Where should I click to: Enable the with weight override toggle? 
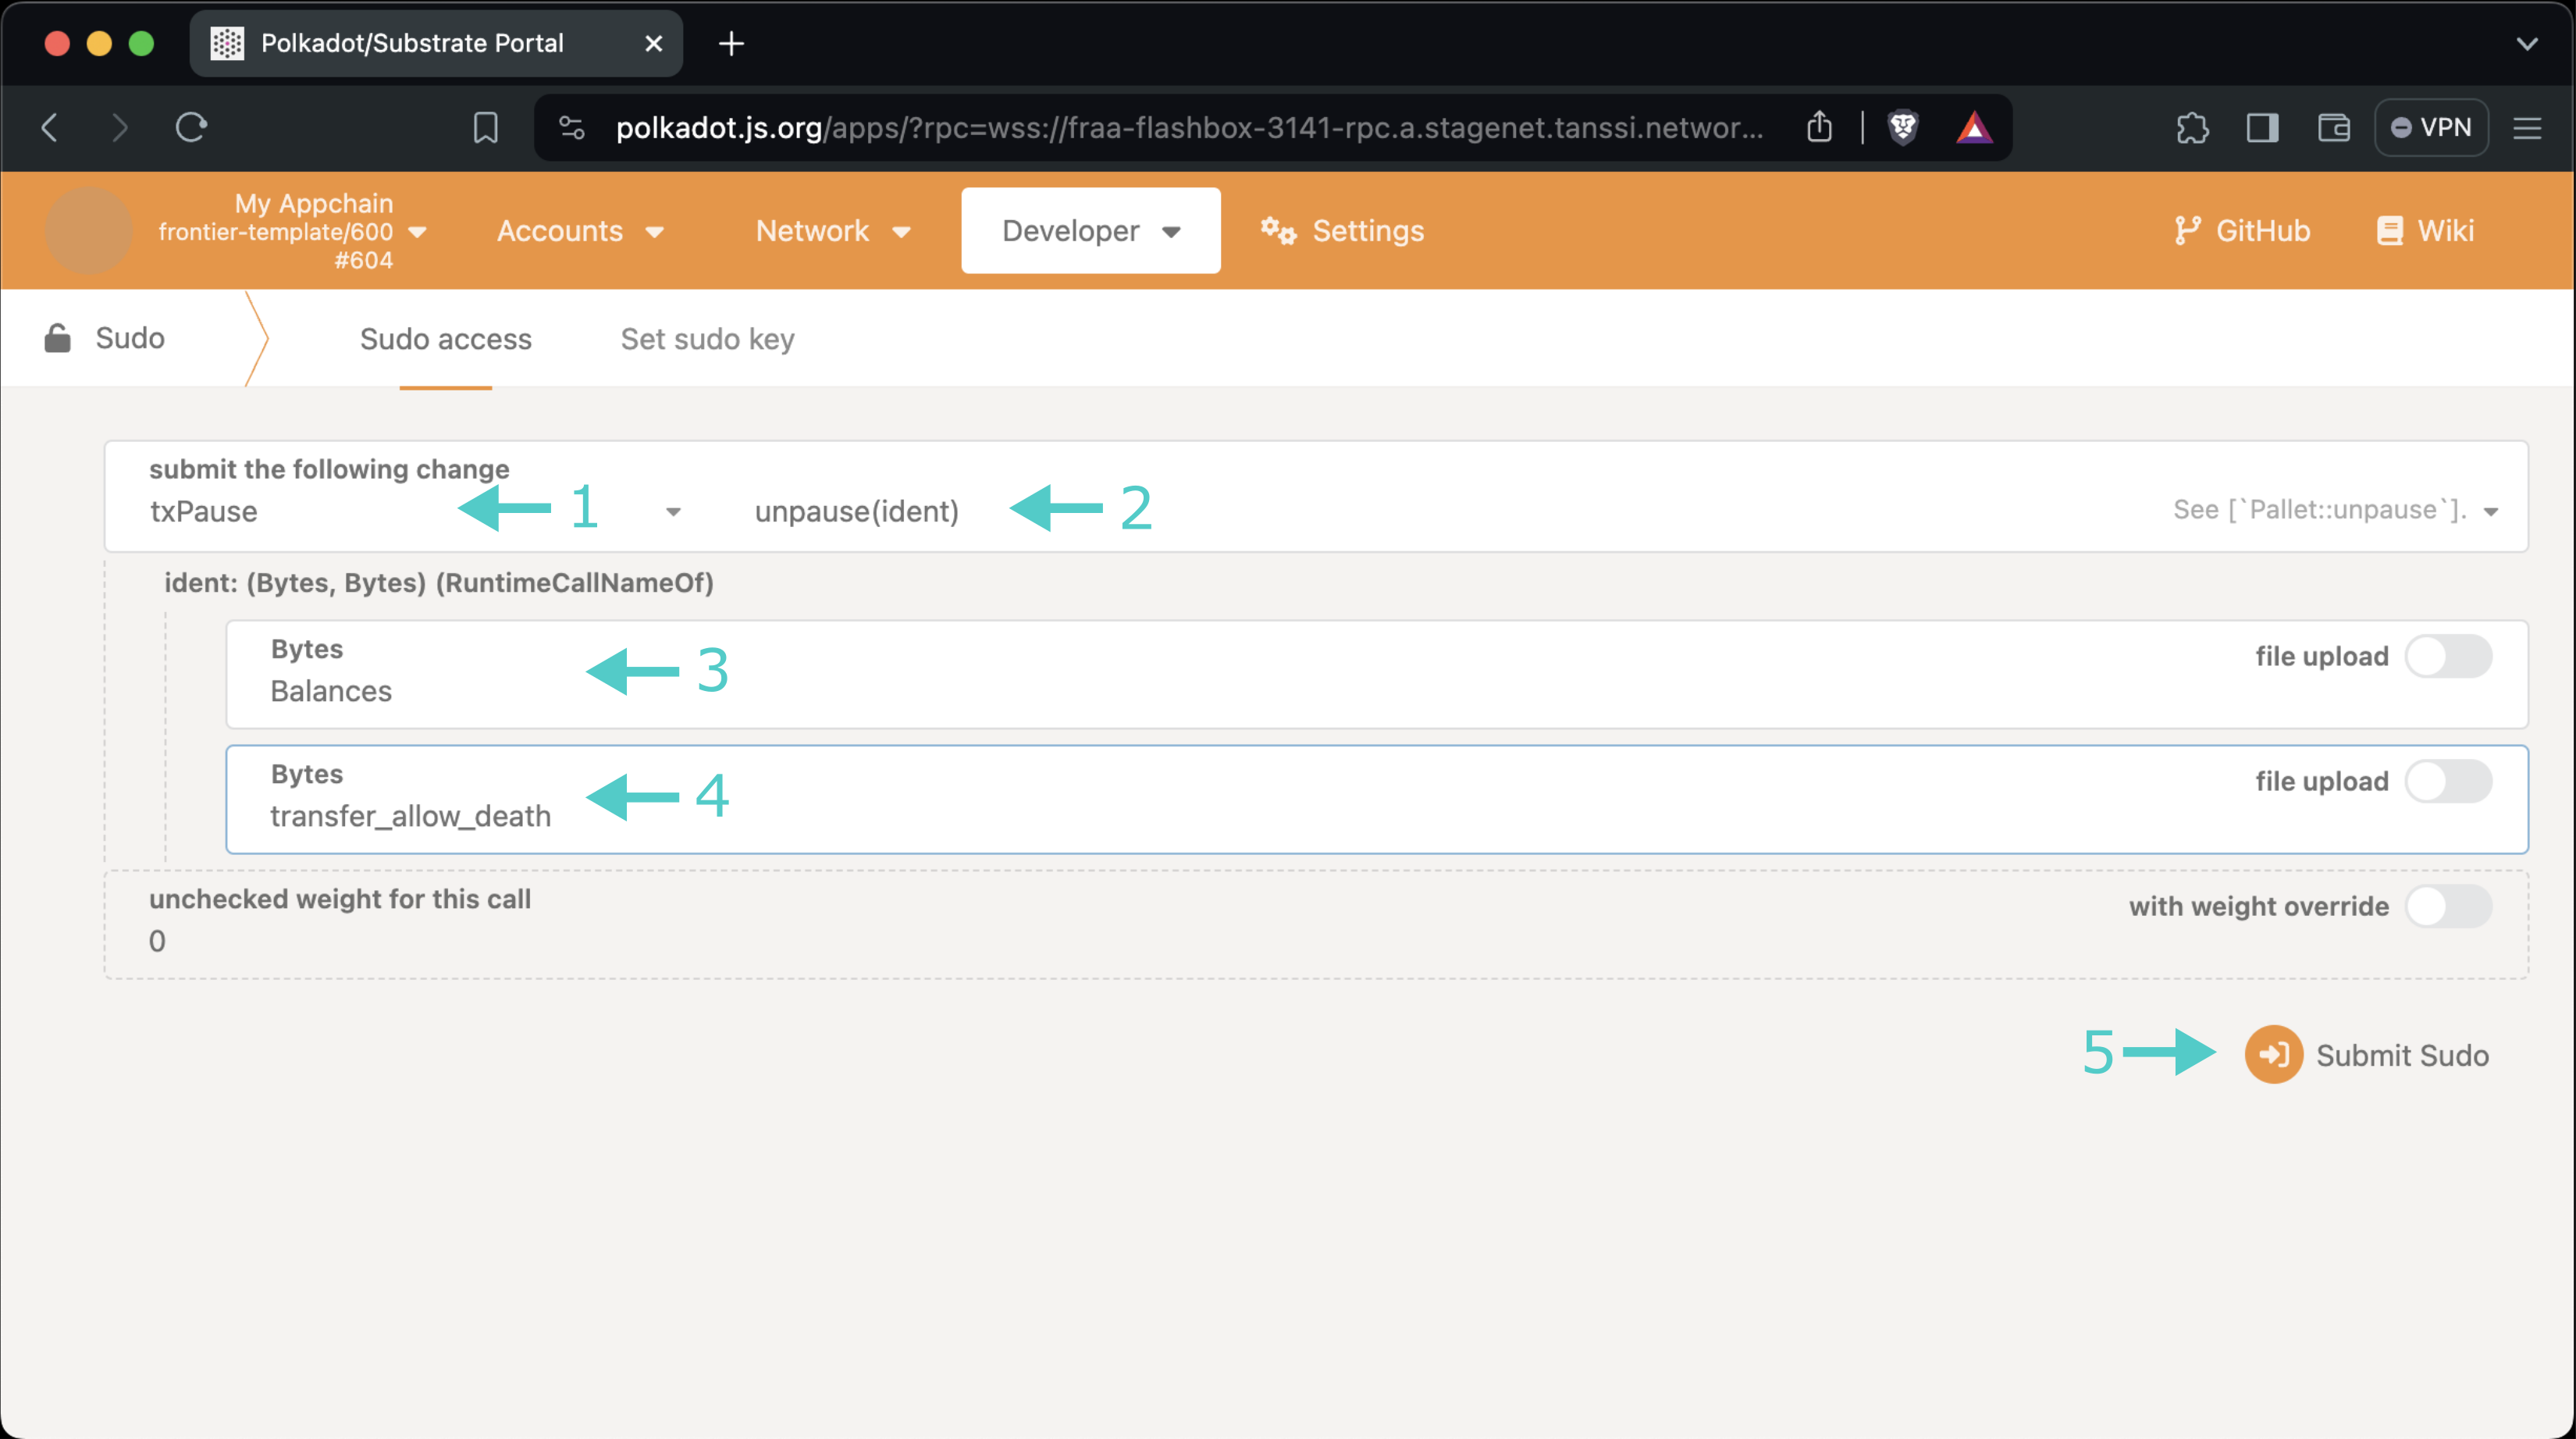coord(2448,906)
